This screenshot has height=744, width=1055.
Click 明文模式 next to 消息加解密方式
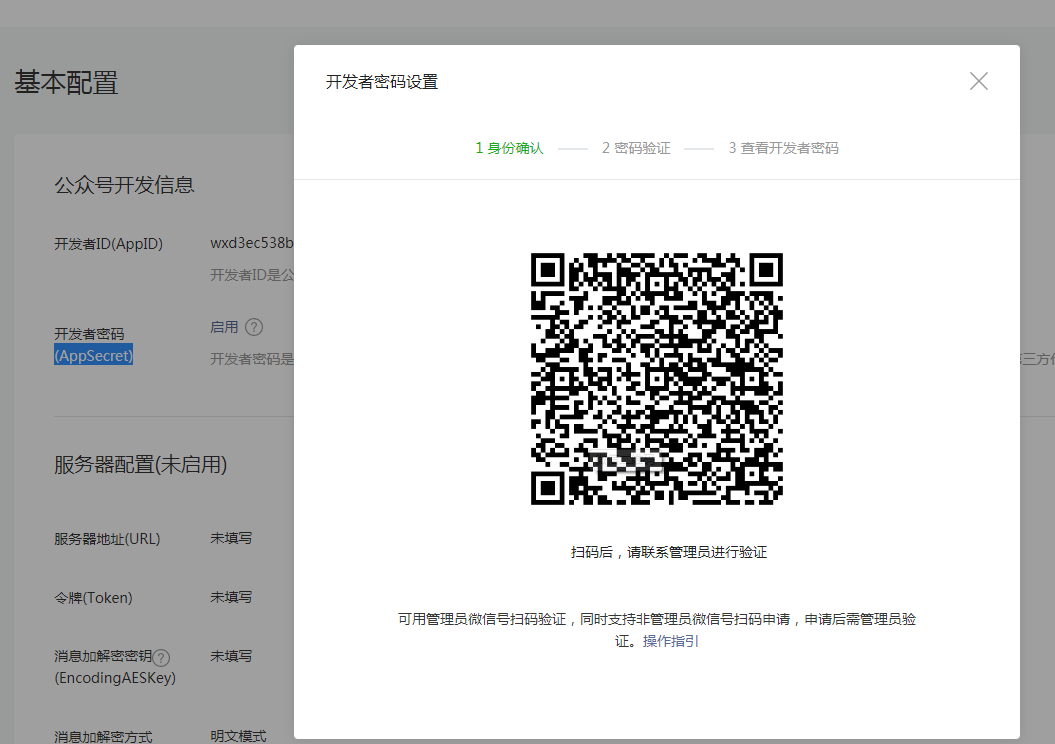[x=238, y=736]
